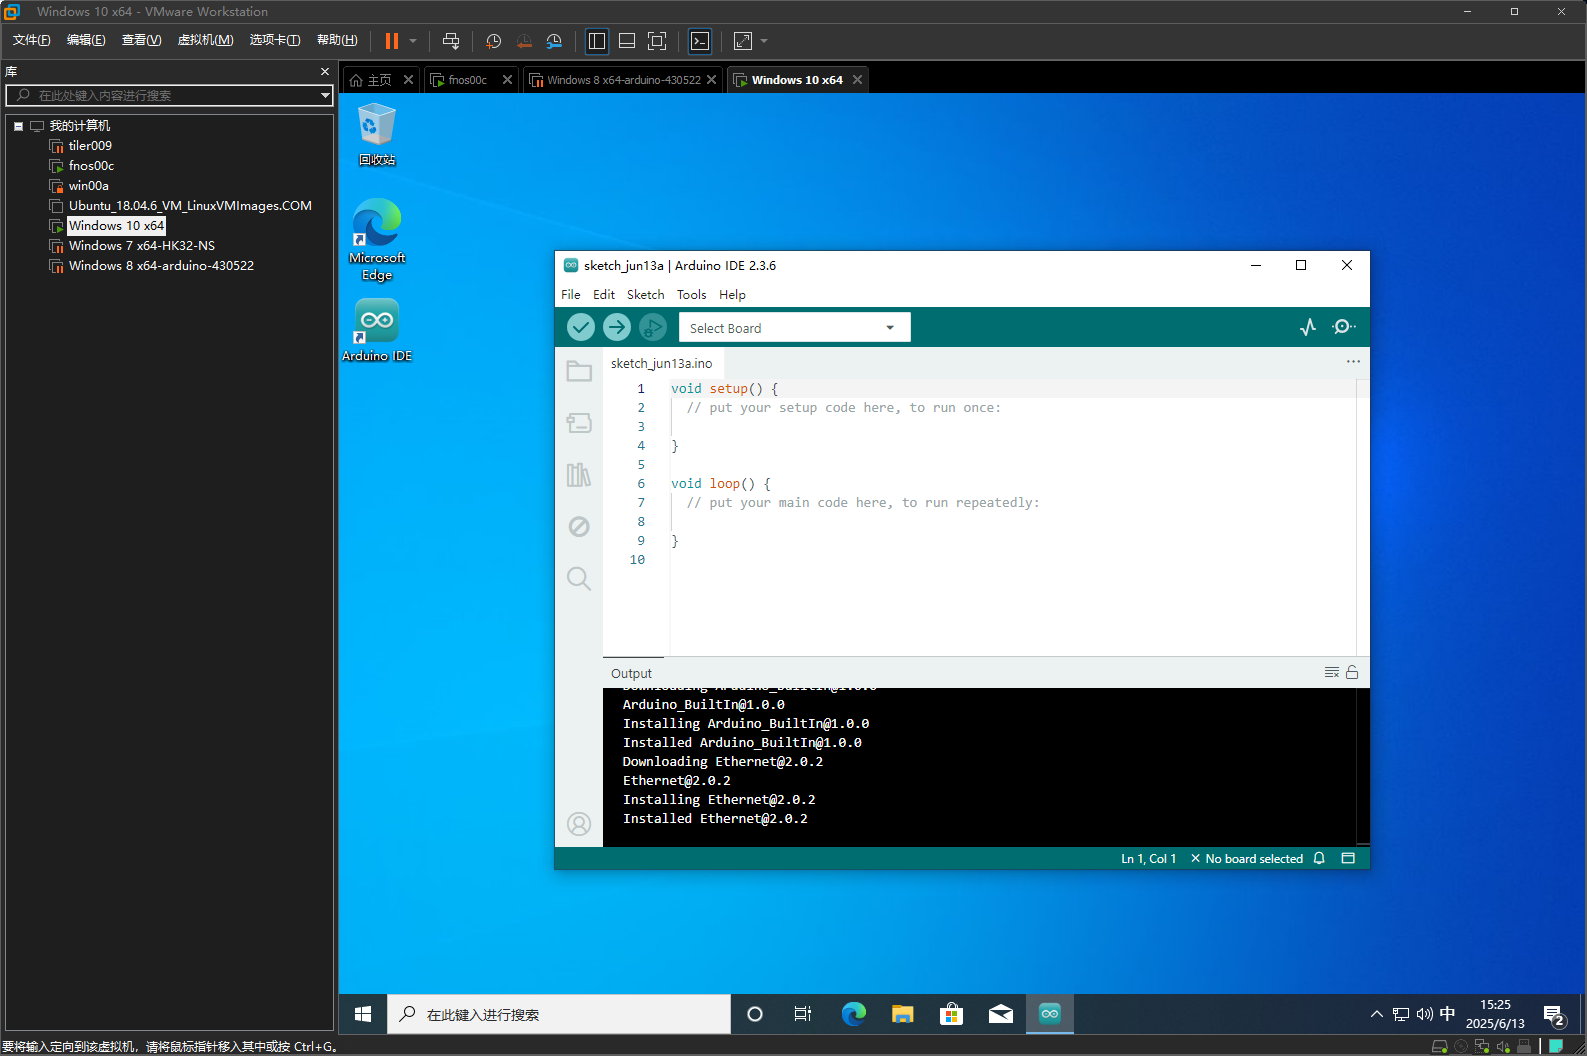Open the Serial Monitor icon

[x=1344, y=327]
